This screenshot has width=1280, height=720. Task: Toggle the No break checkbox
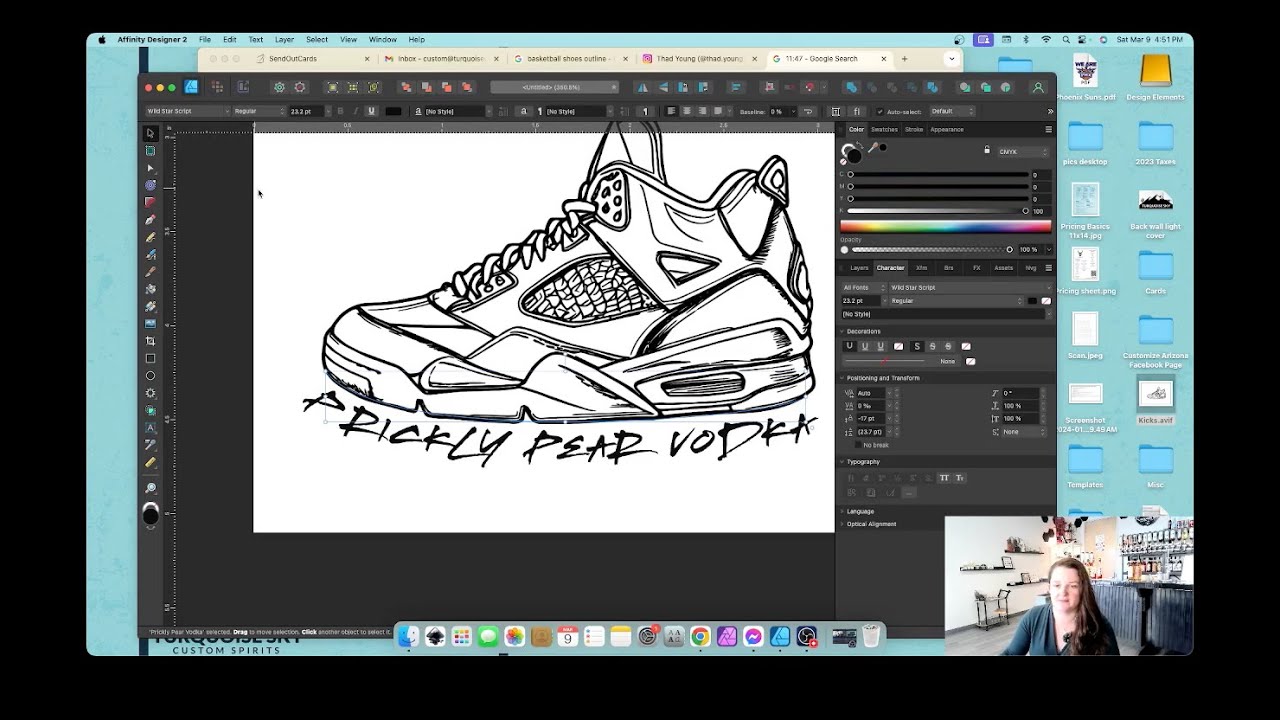click(x=857, y=445)
